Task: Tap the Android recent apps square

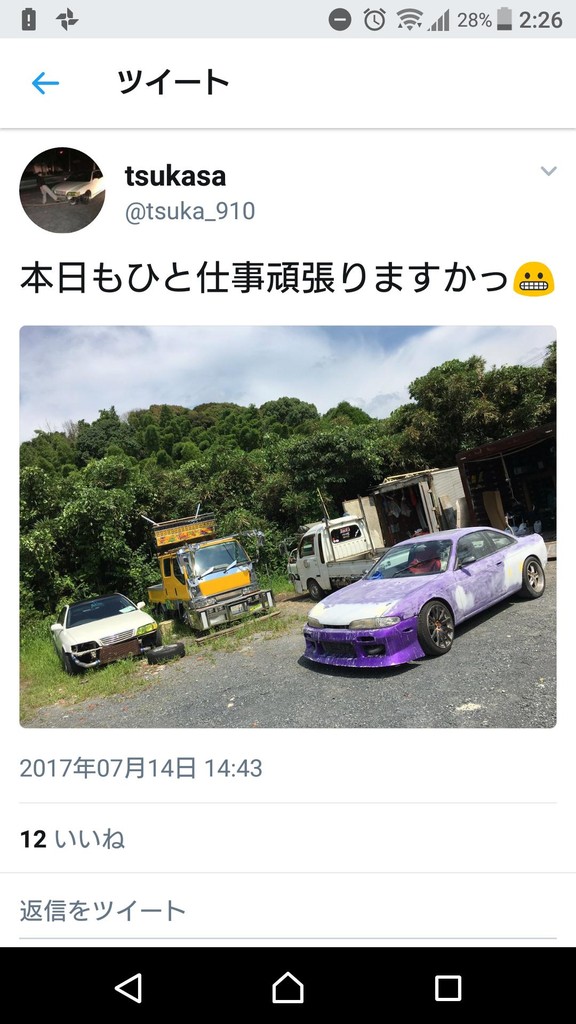Action: (448, 987)
